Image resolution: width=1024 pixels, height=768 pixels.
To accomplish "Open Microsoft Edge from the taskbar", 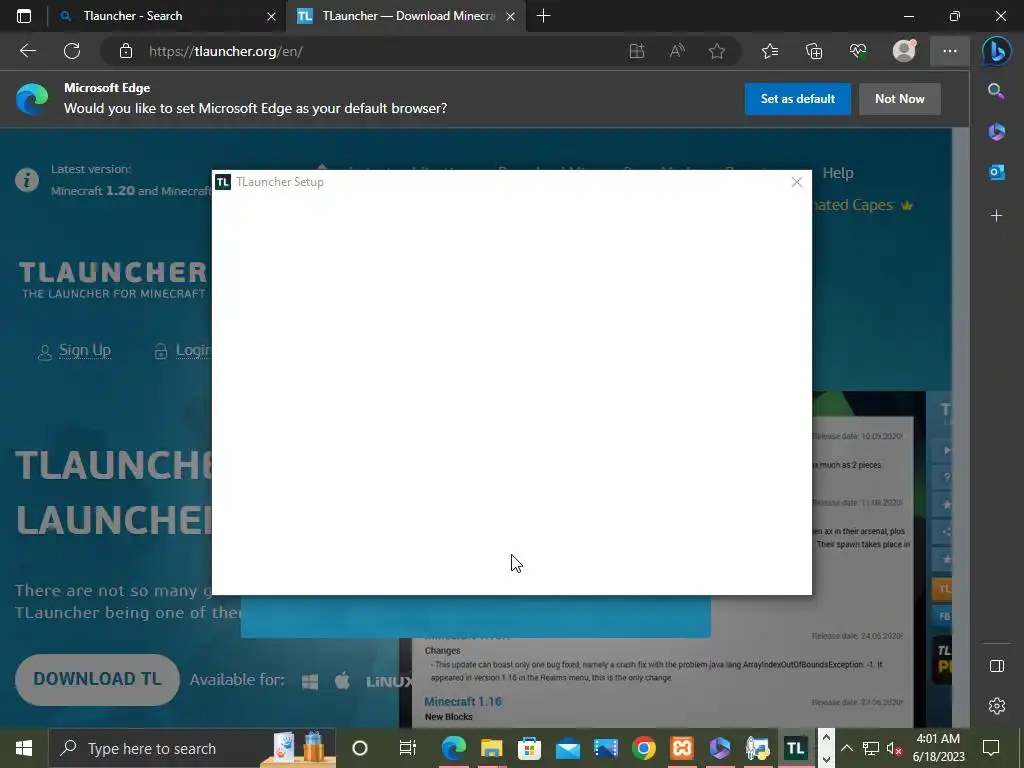I will (x=453, y=748).
